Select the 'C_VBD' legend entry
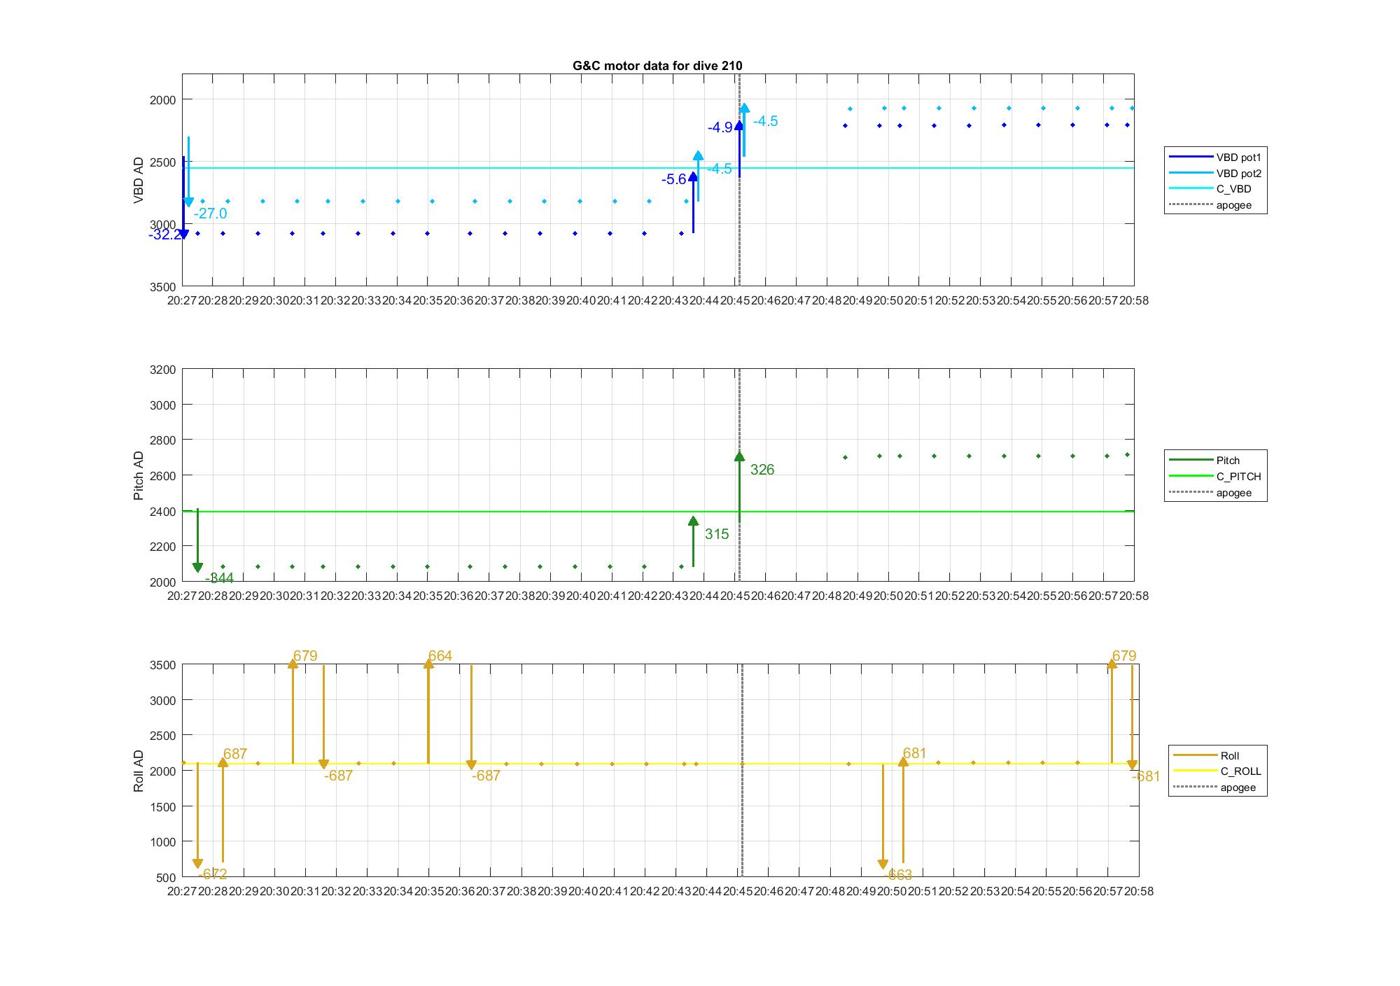1400x986 pixels. (x=1216, y=189)
